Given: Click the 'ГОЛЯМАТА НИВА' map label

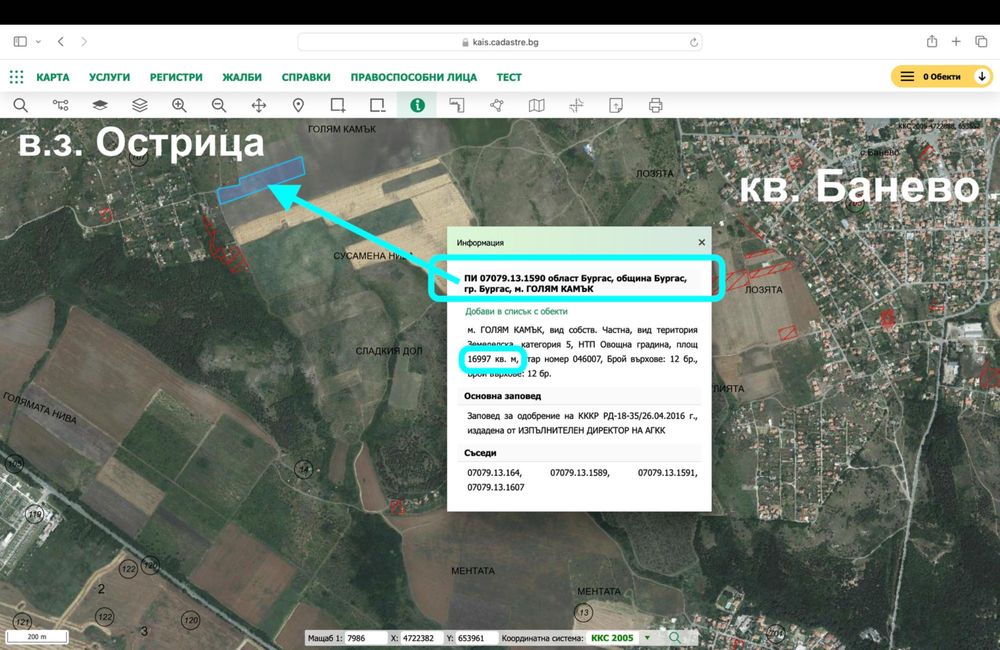Looking at the screenshot, I should click(x=40, y=408).
